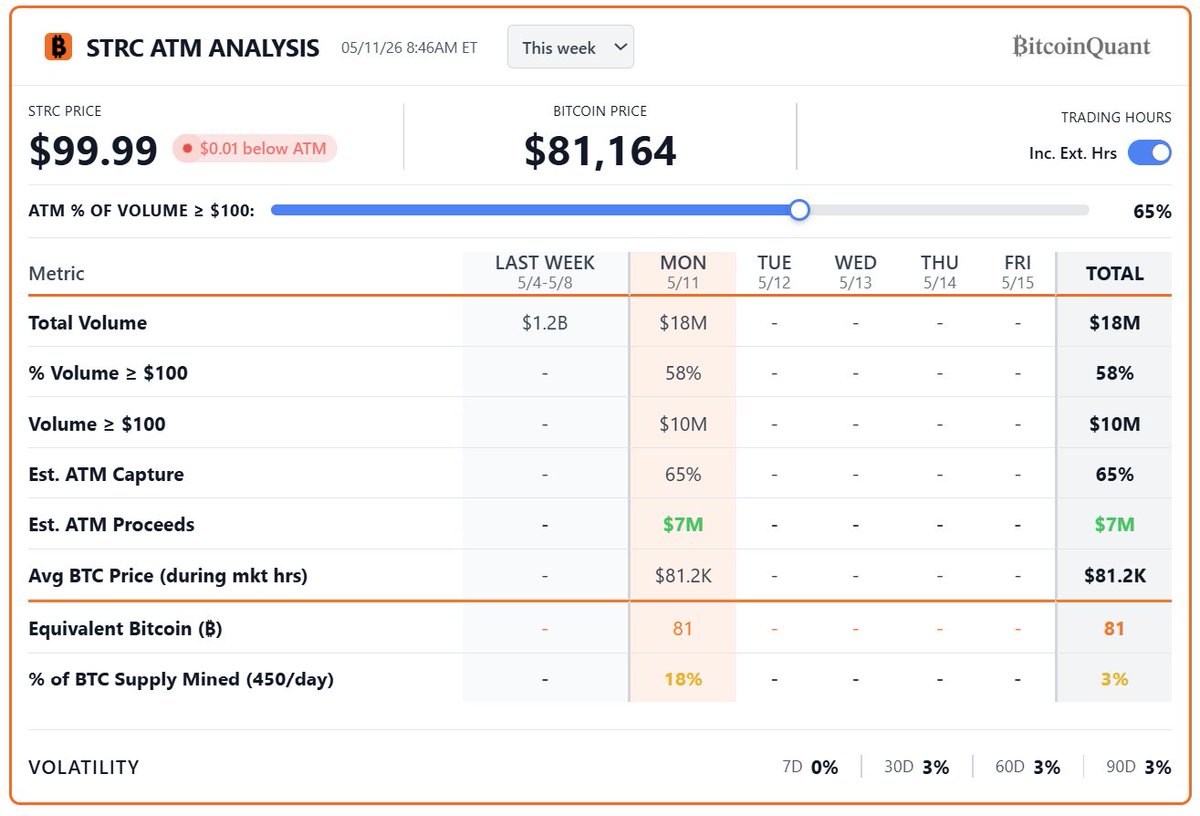Click the TOTAL $81.2K BTC price cell

tap(1114, 576)
